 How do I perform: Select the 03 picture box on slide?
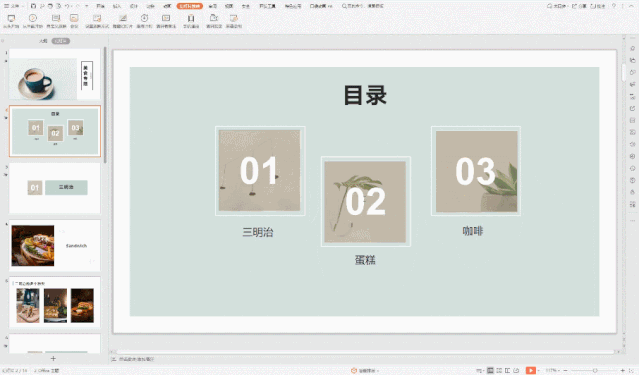[476, 171]
